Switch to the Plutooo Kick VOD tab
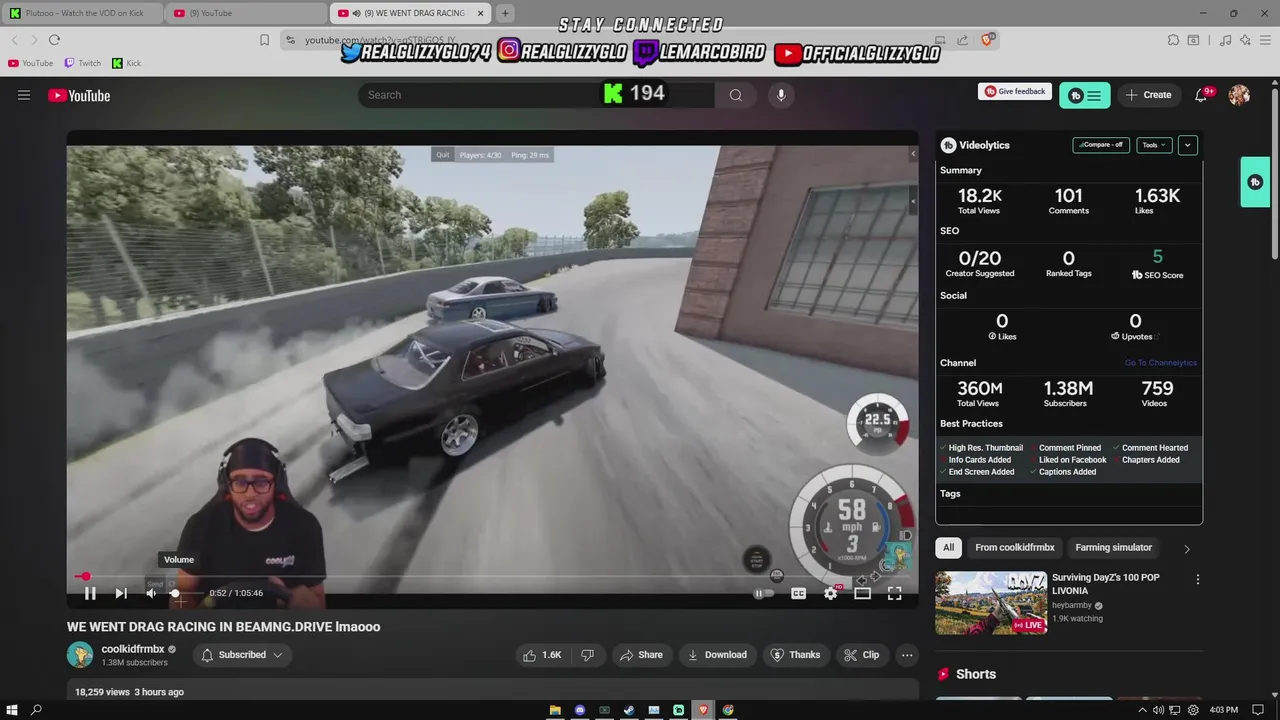 click(x=82, y=13)
